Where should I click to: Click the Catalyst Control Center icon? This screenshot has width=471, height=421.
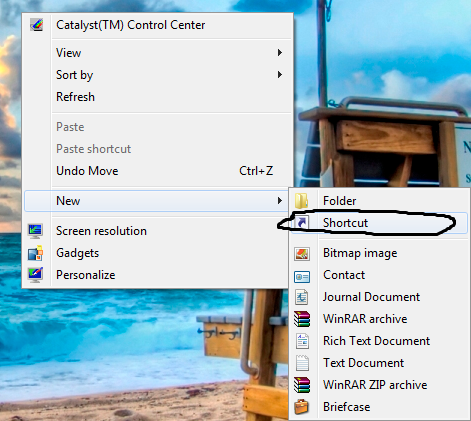(36, 25)
